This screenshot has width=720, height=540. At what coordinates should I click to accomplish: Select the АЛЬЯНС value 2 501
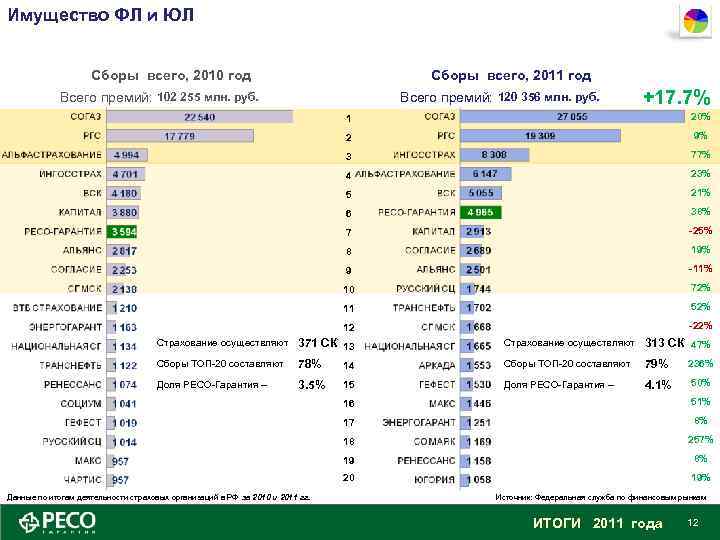tap(478, 270)
